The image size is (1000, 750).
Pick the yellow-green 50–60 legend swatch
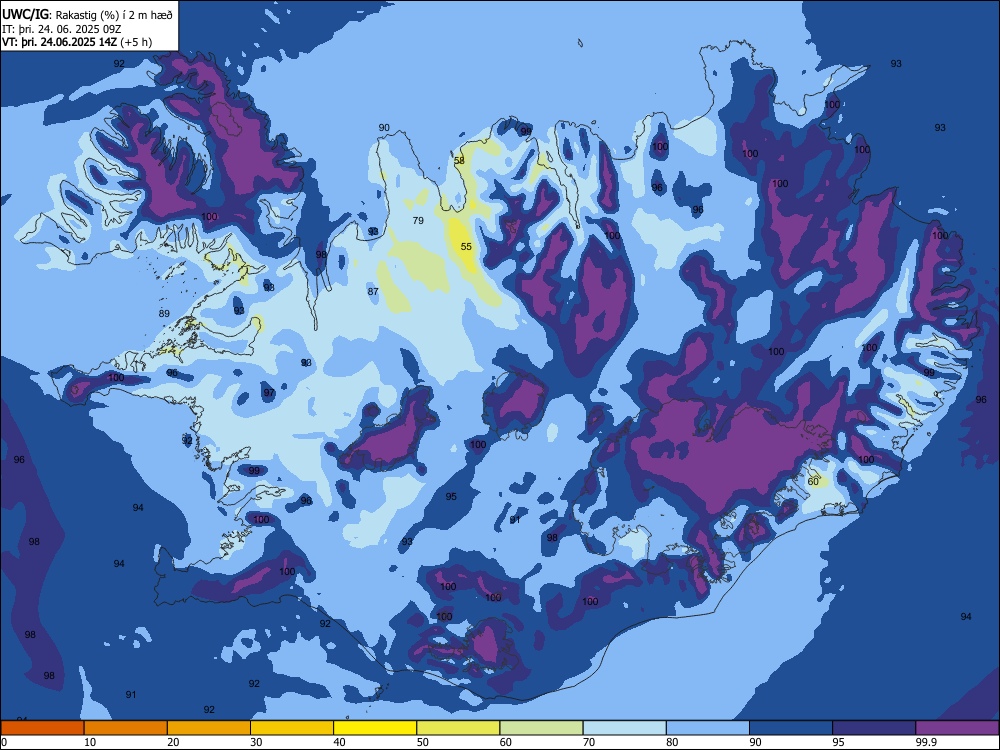pos(458,728)
